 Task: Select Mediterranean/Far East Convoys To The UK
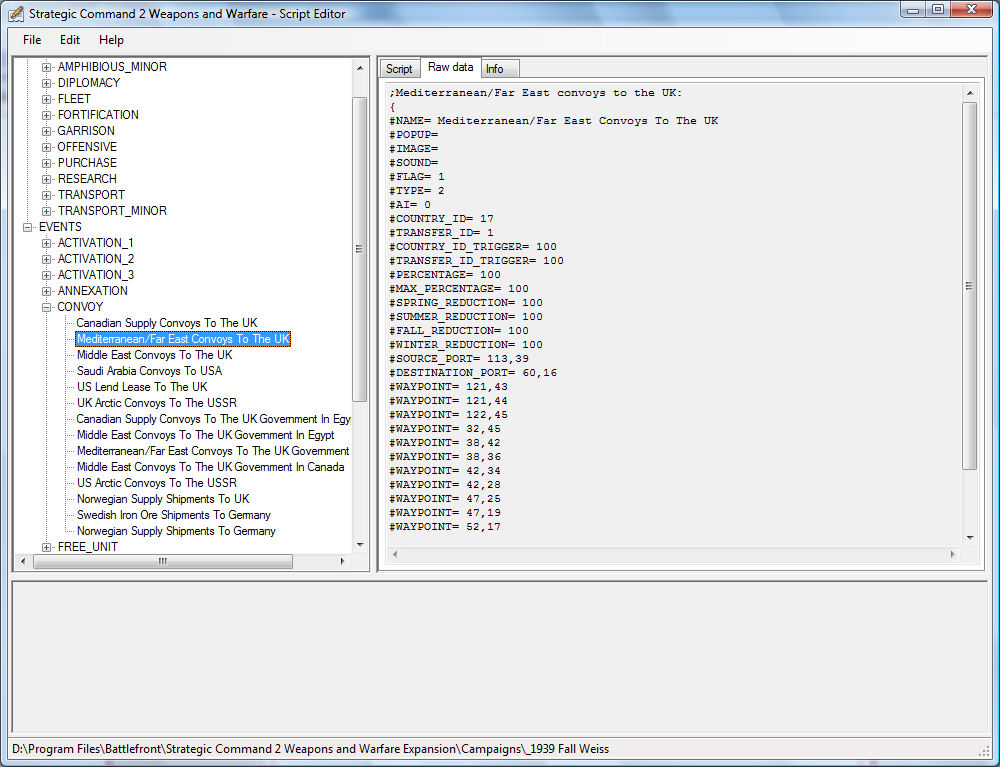[183, 339]
